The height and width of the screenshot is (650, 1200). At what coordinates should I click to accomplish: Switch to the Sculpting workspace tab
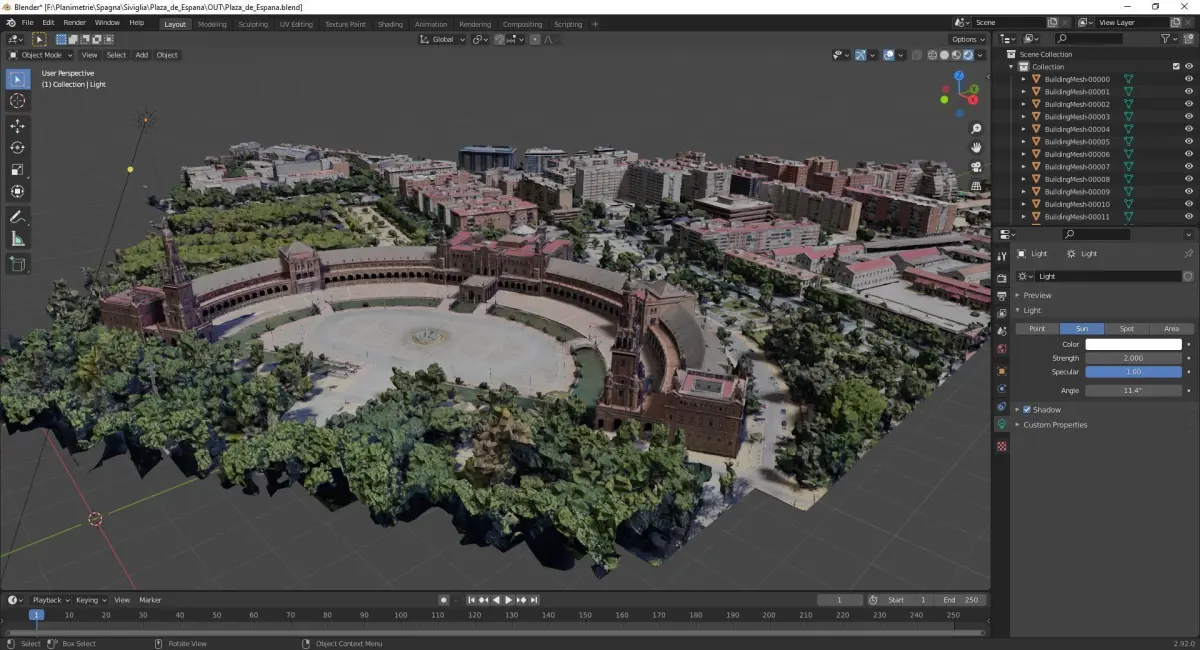click(x=253, y=24)
